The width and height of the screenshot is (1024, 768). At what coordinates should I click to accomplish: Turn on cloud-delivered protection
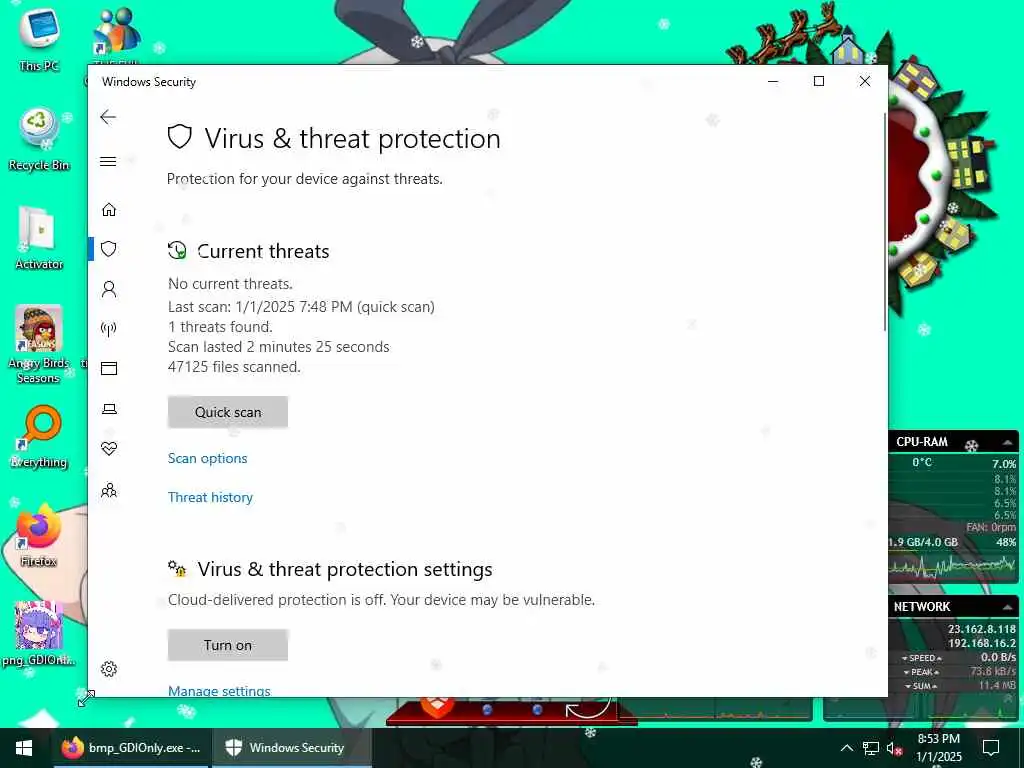tap(228, 645)
